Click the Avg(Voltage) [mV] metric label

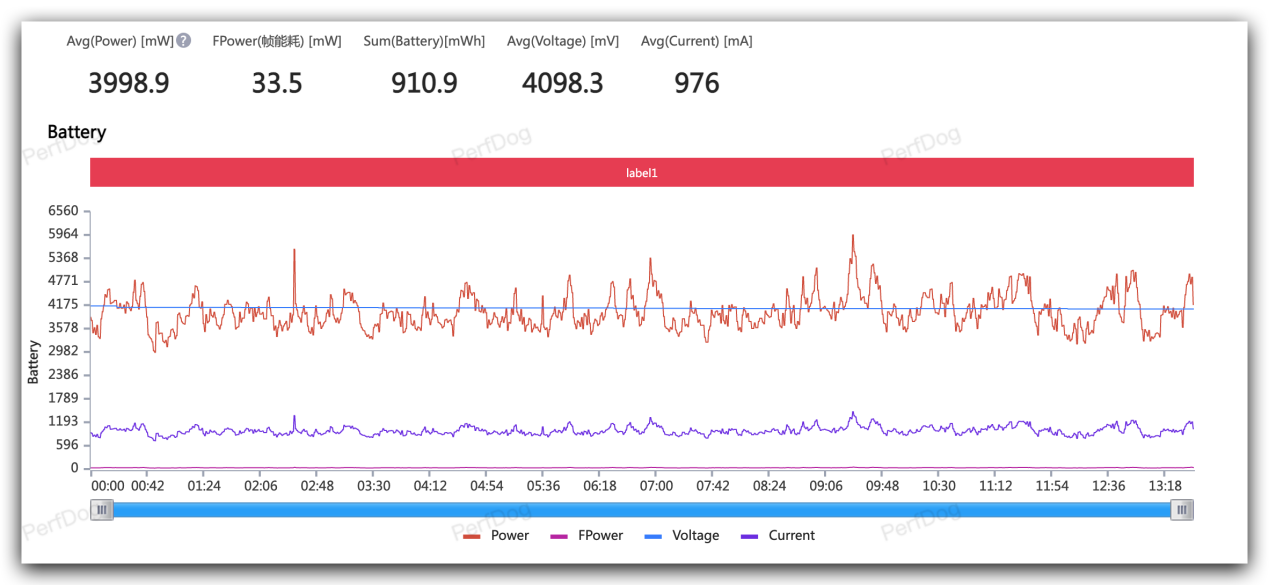coord(563,41)
